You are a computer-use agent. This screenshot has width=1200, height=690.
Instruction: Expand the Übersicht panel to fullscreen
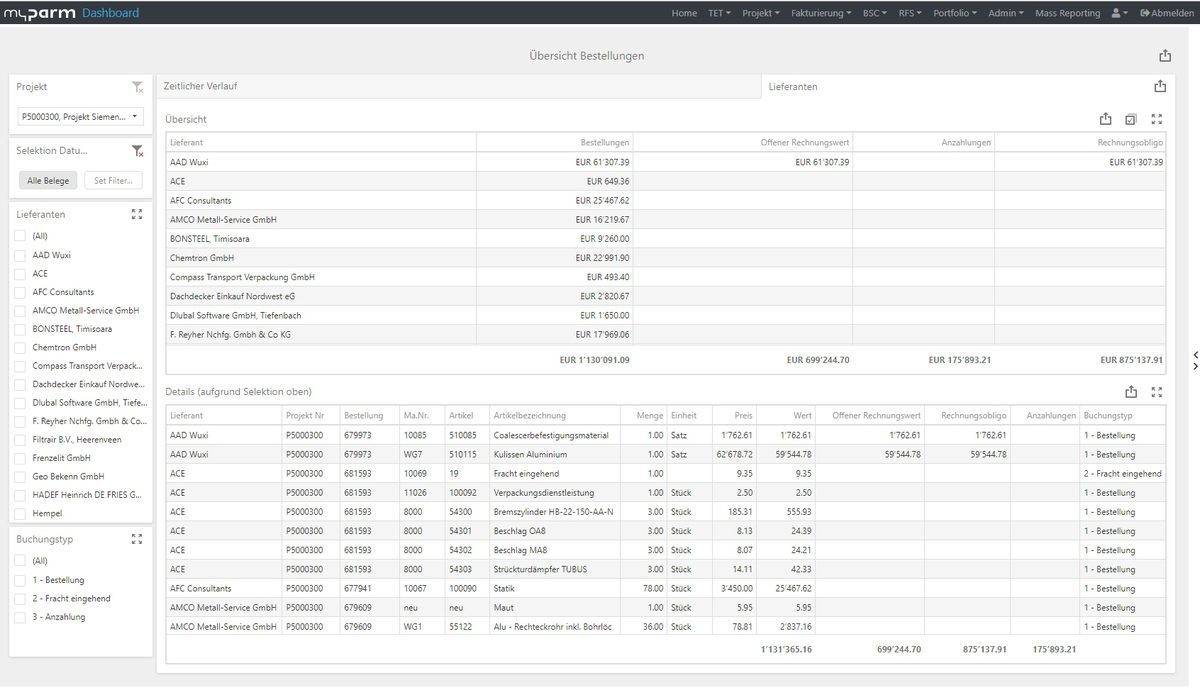pos(1157,119)
